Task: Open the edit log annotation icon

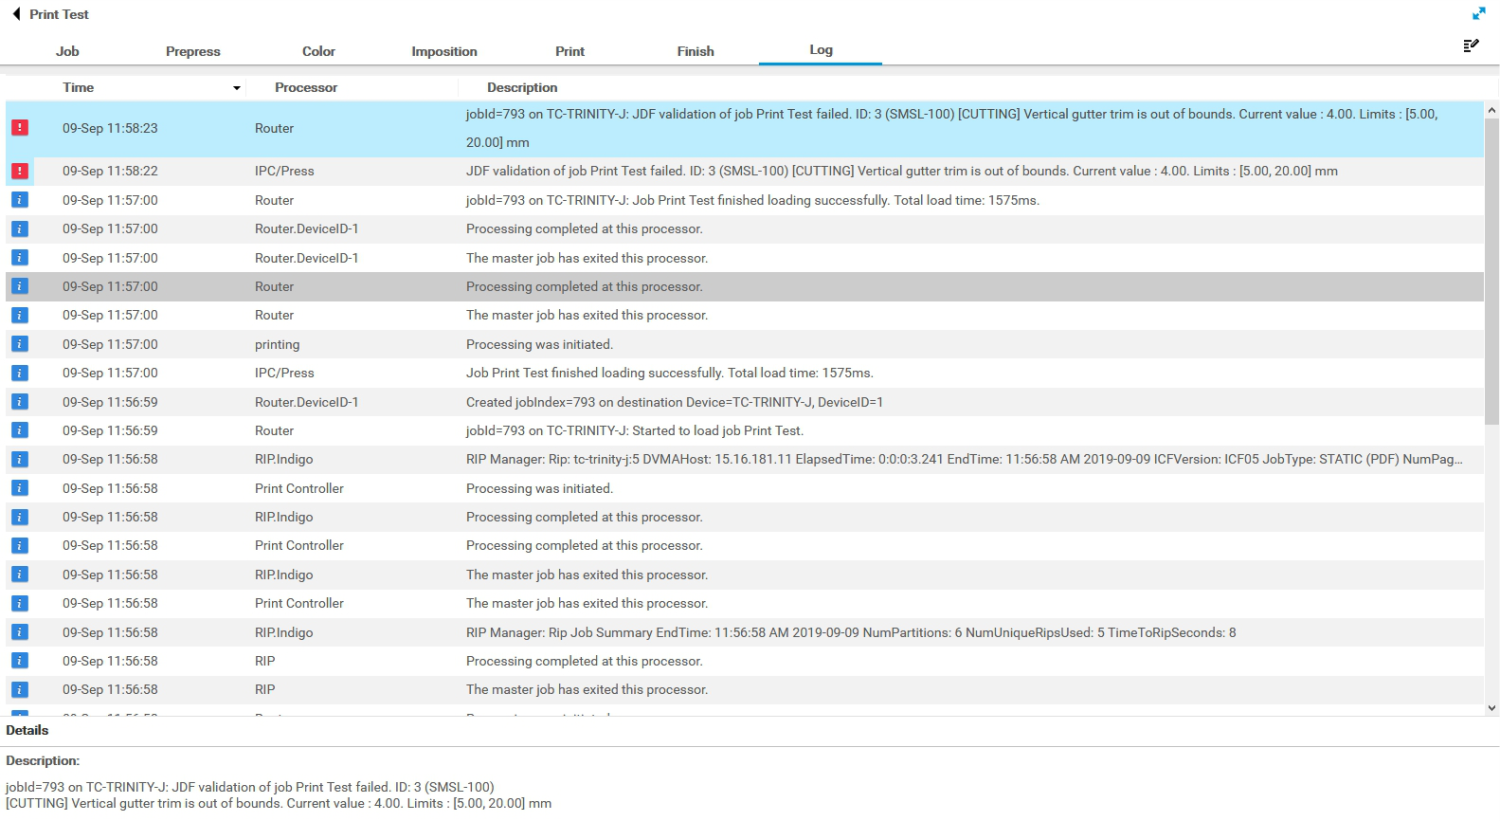Action: click(1470, 45)
